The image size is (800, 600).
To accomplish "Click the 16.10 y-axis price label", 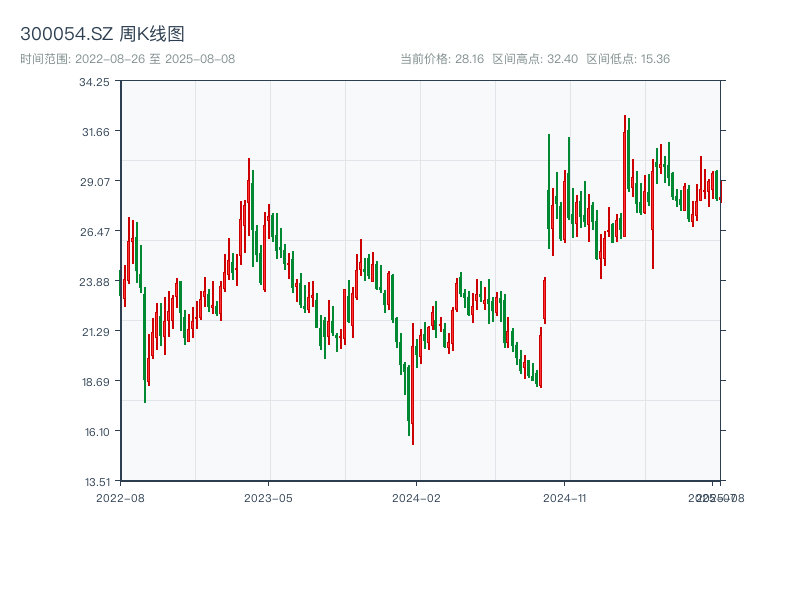I will [95, 432].
